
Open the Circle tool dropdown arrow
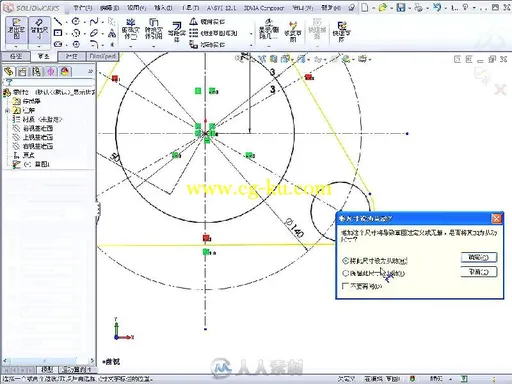[x=85, y=22]
